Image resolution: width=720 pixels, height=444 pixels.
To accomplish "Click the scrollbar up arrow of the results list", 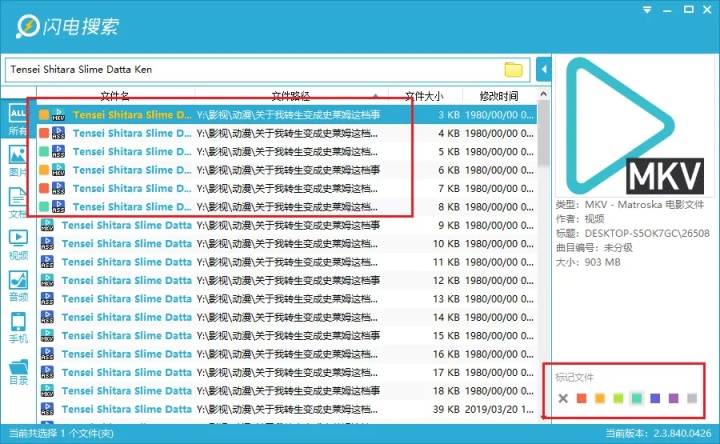I will [544, 95].
